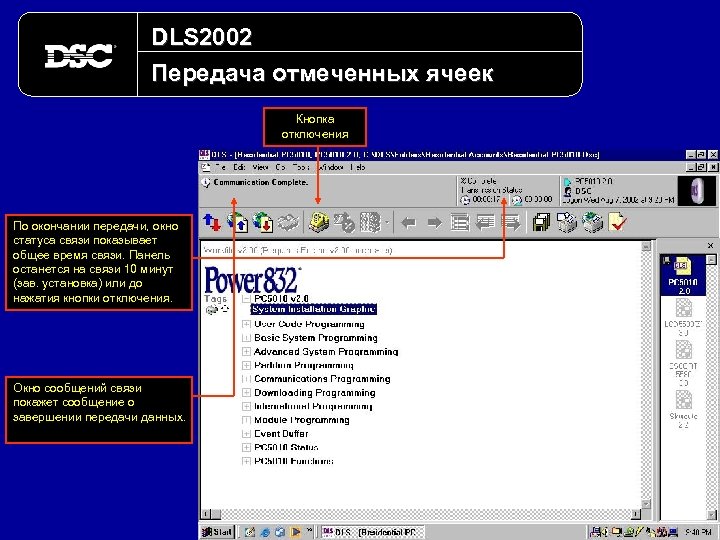This screenshot has height=540, width=720.
Task: Open the File menu
Action: (221, 167)
